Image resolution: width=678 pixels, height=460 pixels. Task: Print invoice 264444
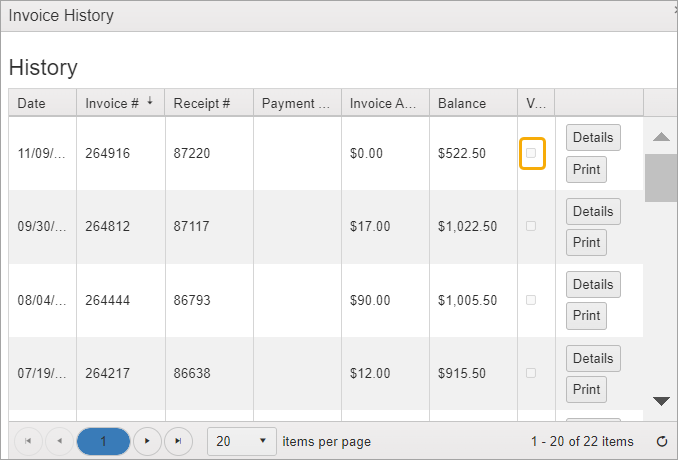[x=587, y=316]
